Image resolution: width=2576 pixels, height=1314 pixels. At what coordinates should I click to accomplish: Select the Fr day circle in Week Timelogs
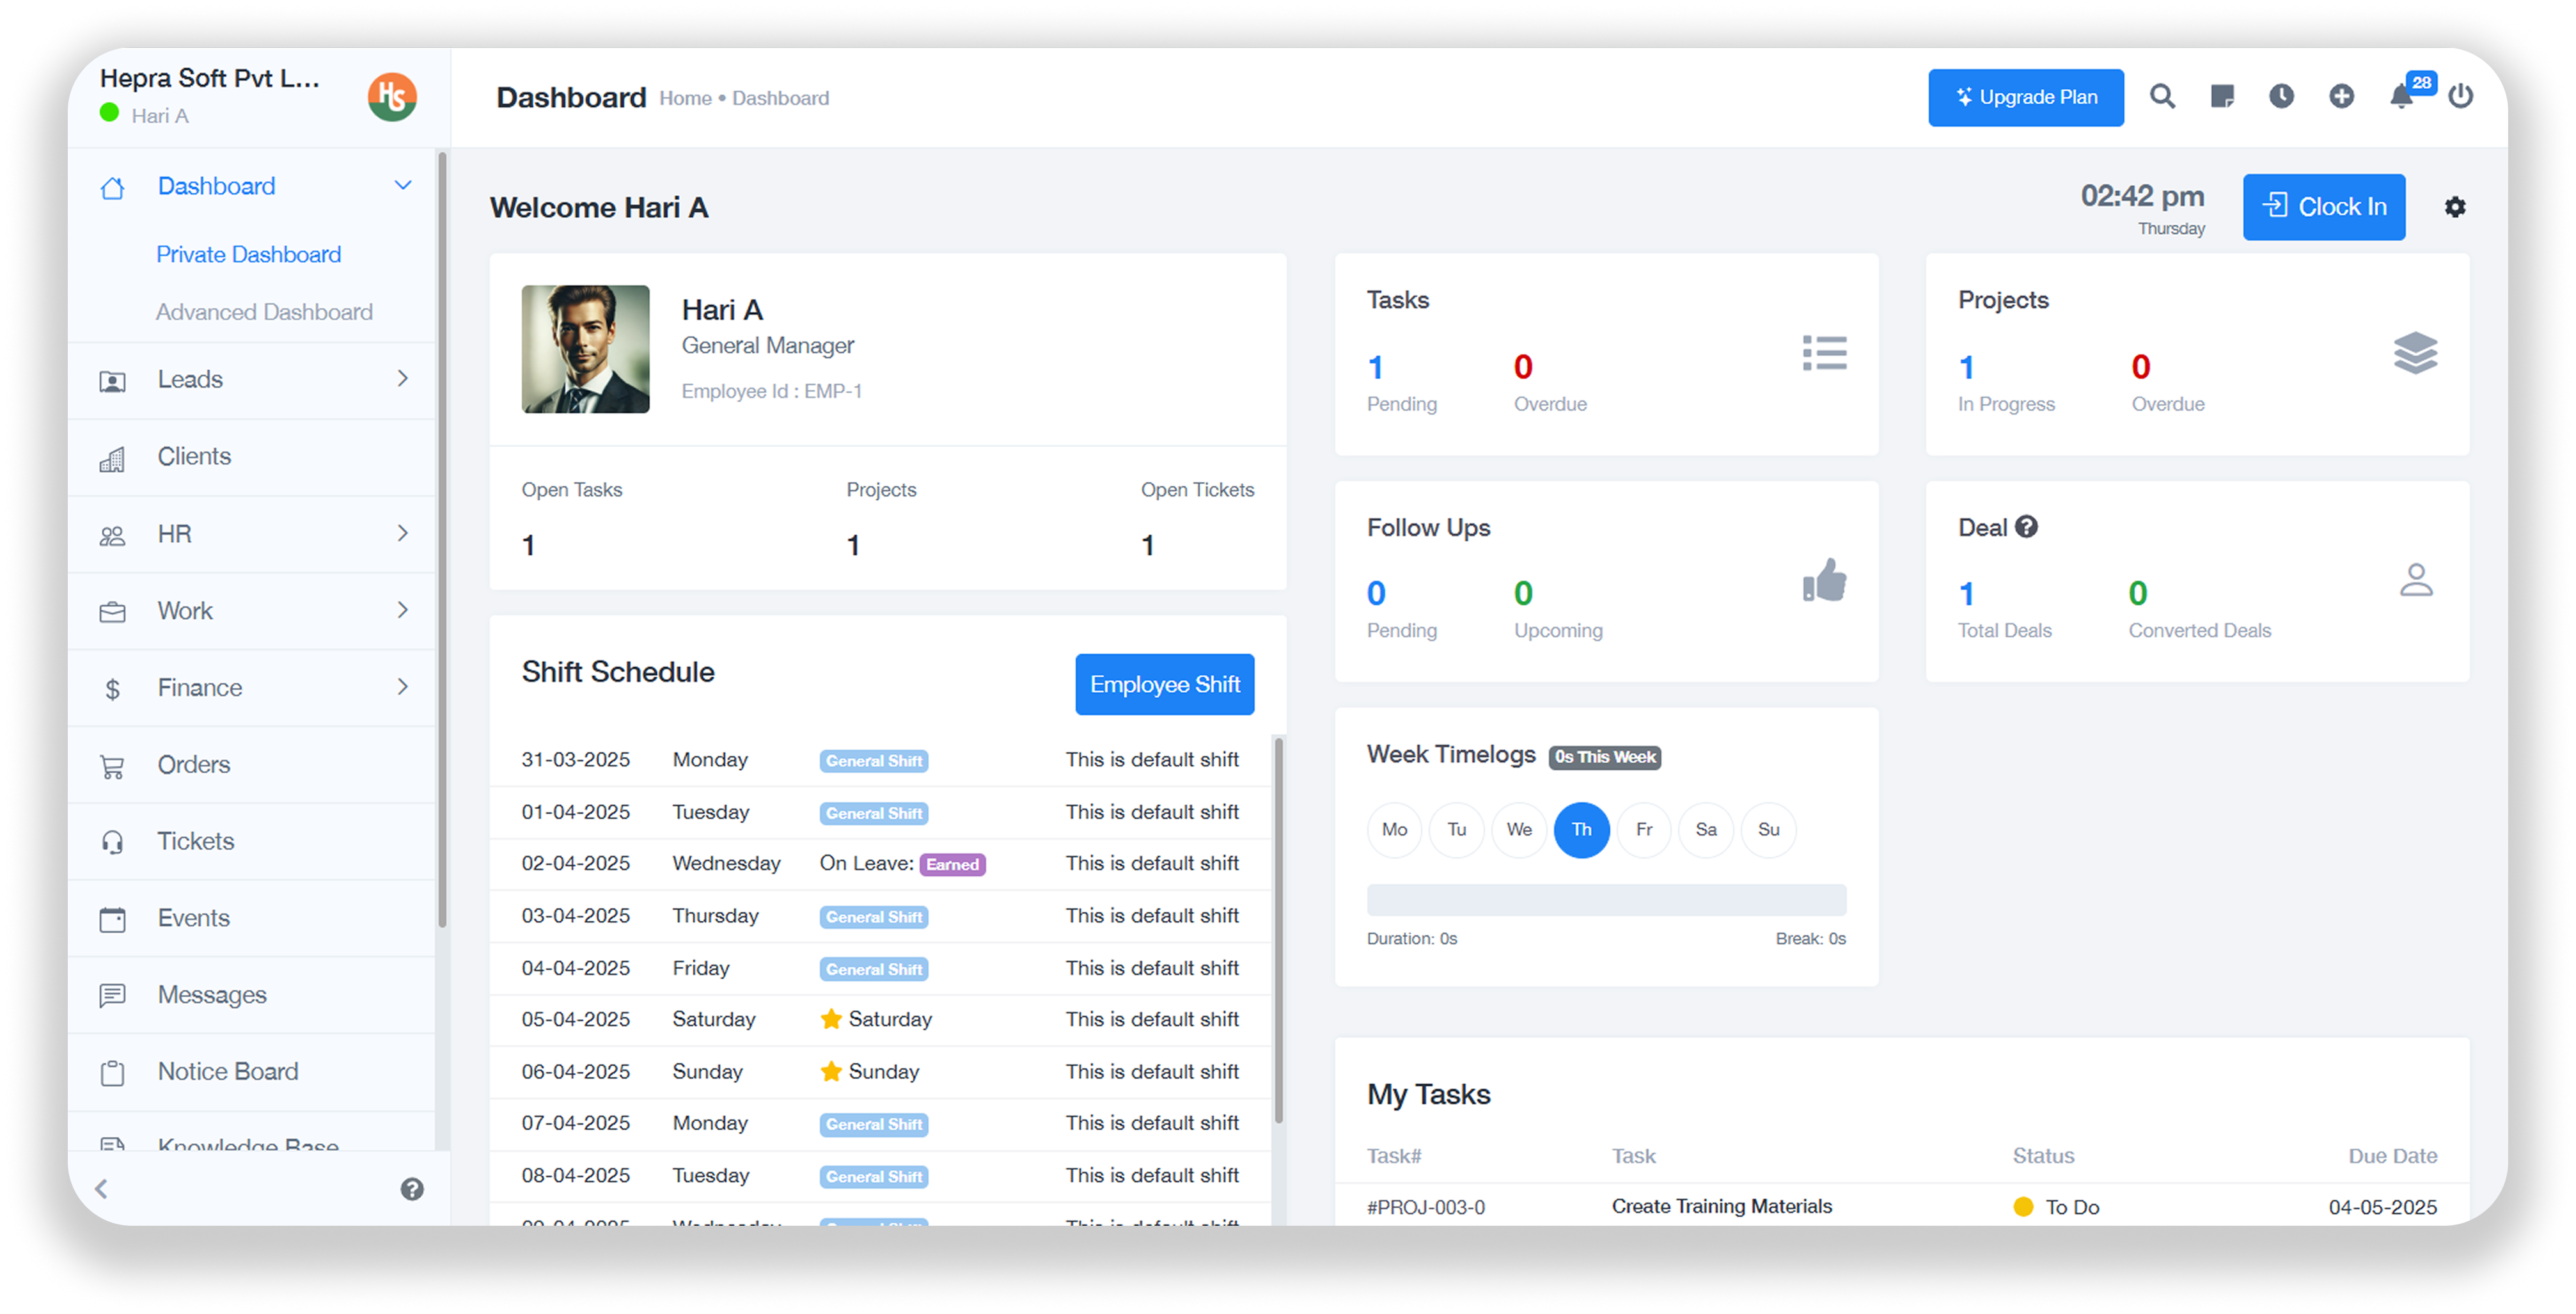(1644, 830)
